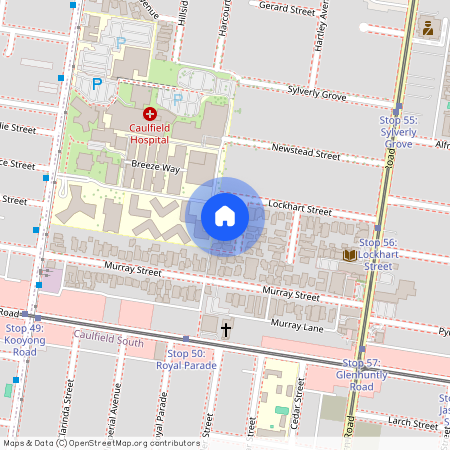Image resolution: width=450 pixels, height=450 pixels.
Task: Click the Murray Lane street label
Action: click(x=297, y=326)
